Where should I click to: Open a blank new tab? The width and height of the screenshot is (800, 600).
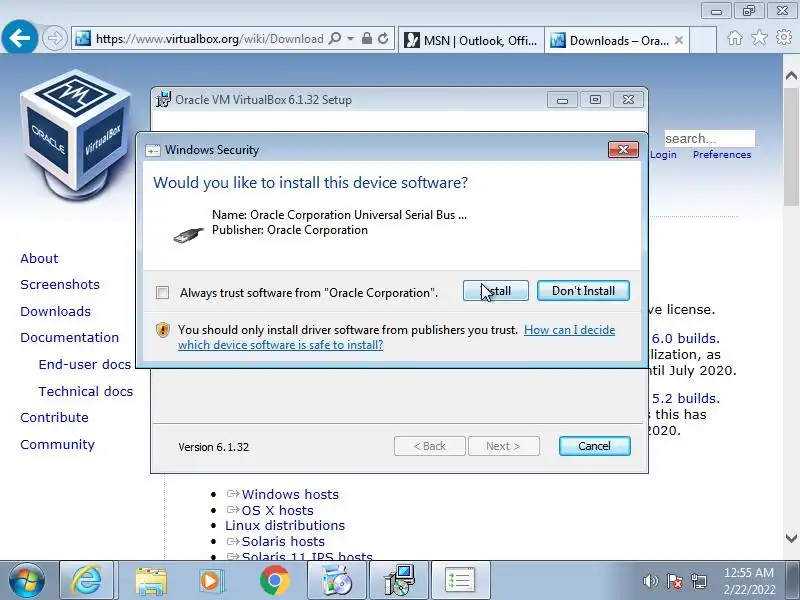703,40
